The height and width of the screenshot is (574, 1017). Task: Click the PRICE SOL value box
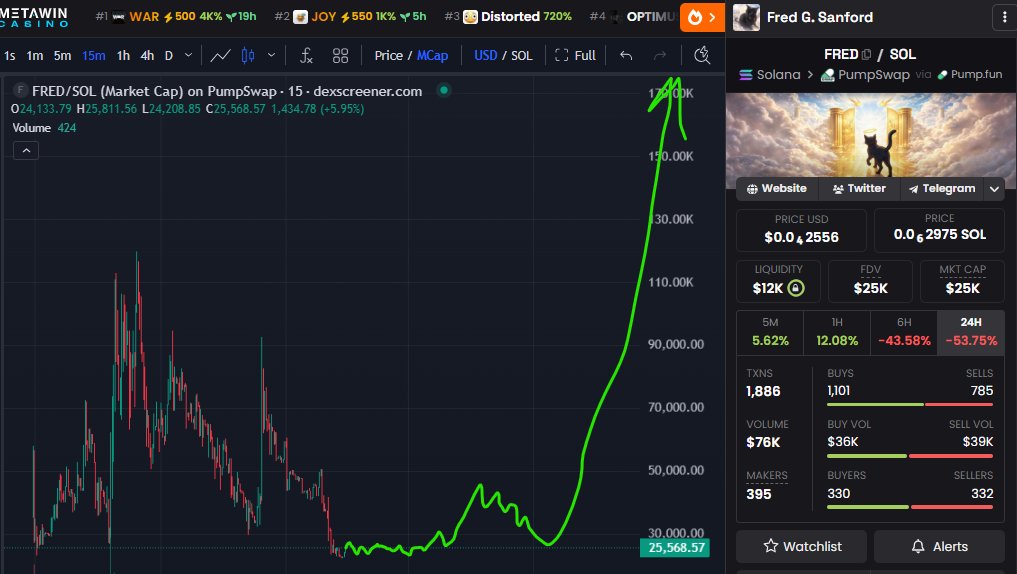[939, 230]
